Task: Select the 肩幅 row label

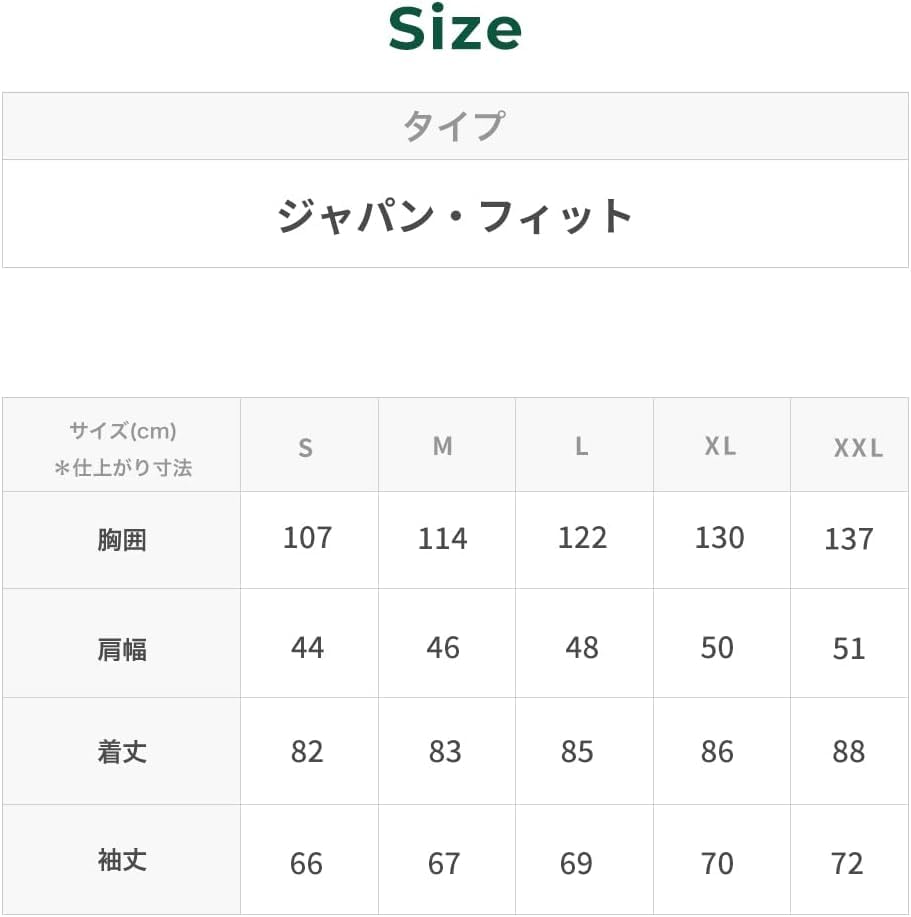Action: pos(122,650)
